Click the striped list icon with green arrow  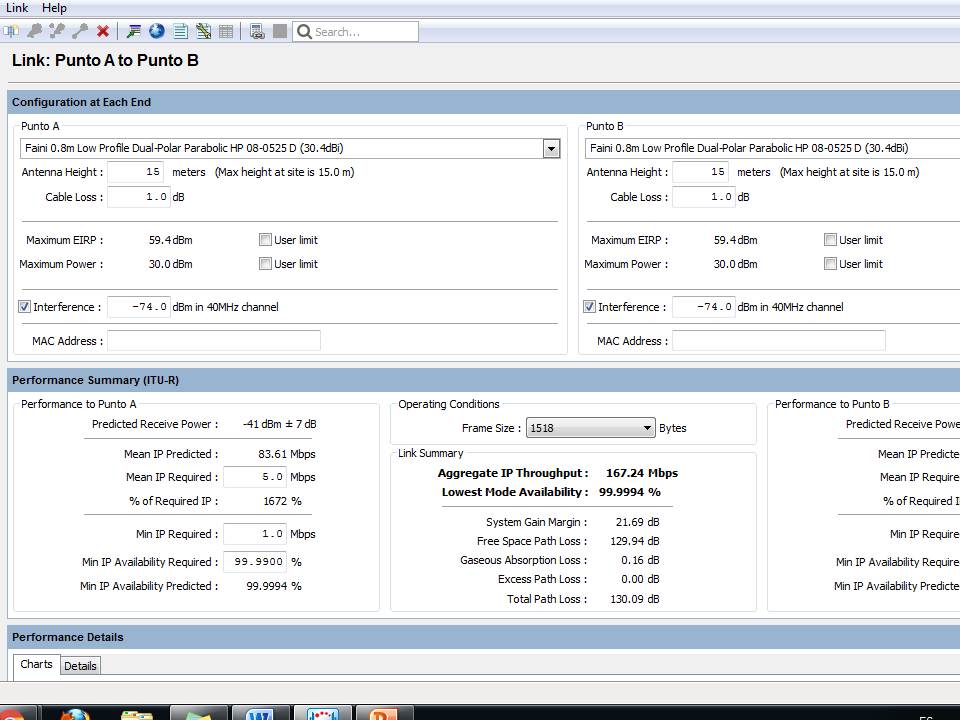click(133, 31)
